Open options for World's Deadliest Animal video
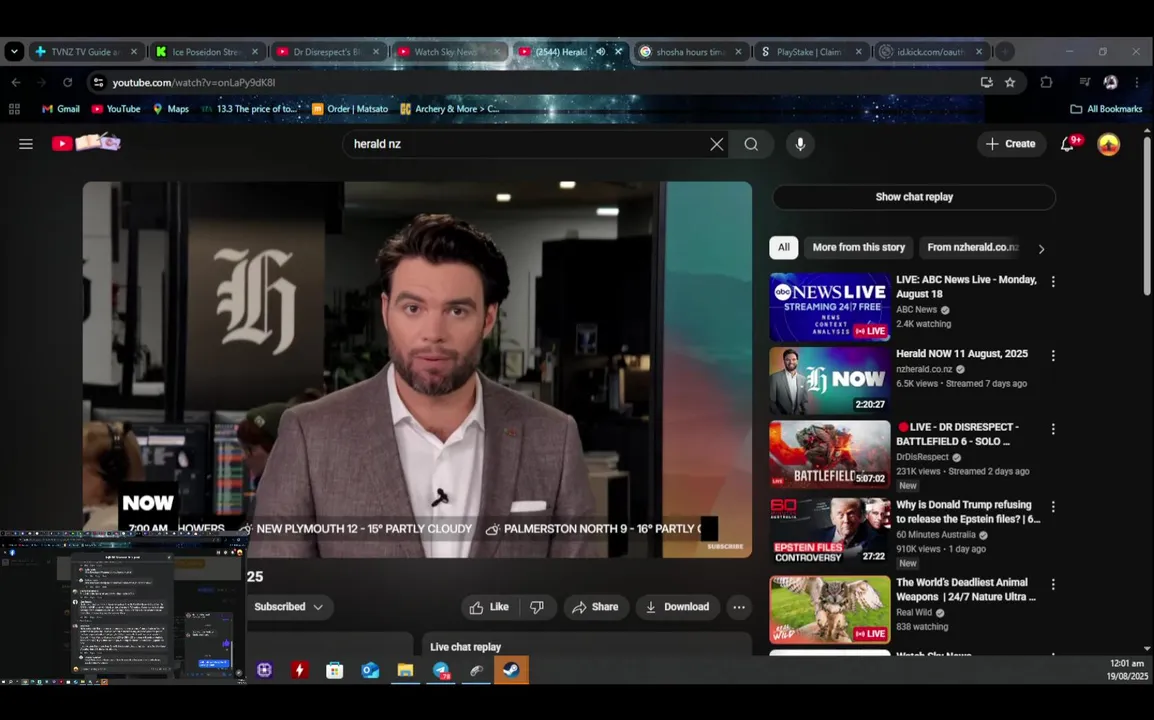Image resolution: width=1154 pixels, height=720 pixels. coord(1053,584)
